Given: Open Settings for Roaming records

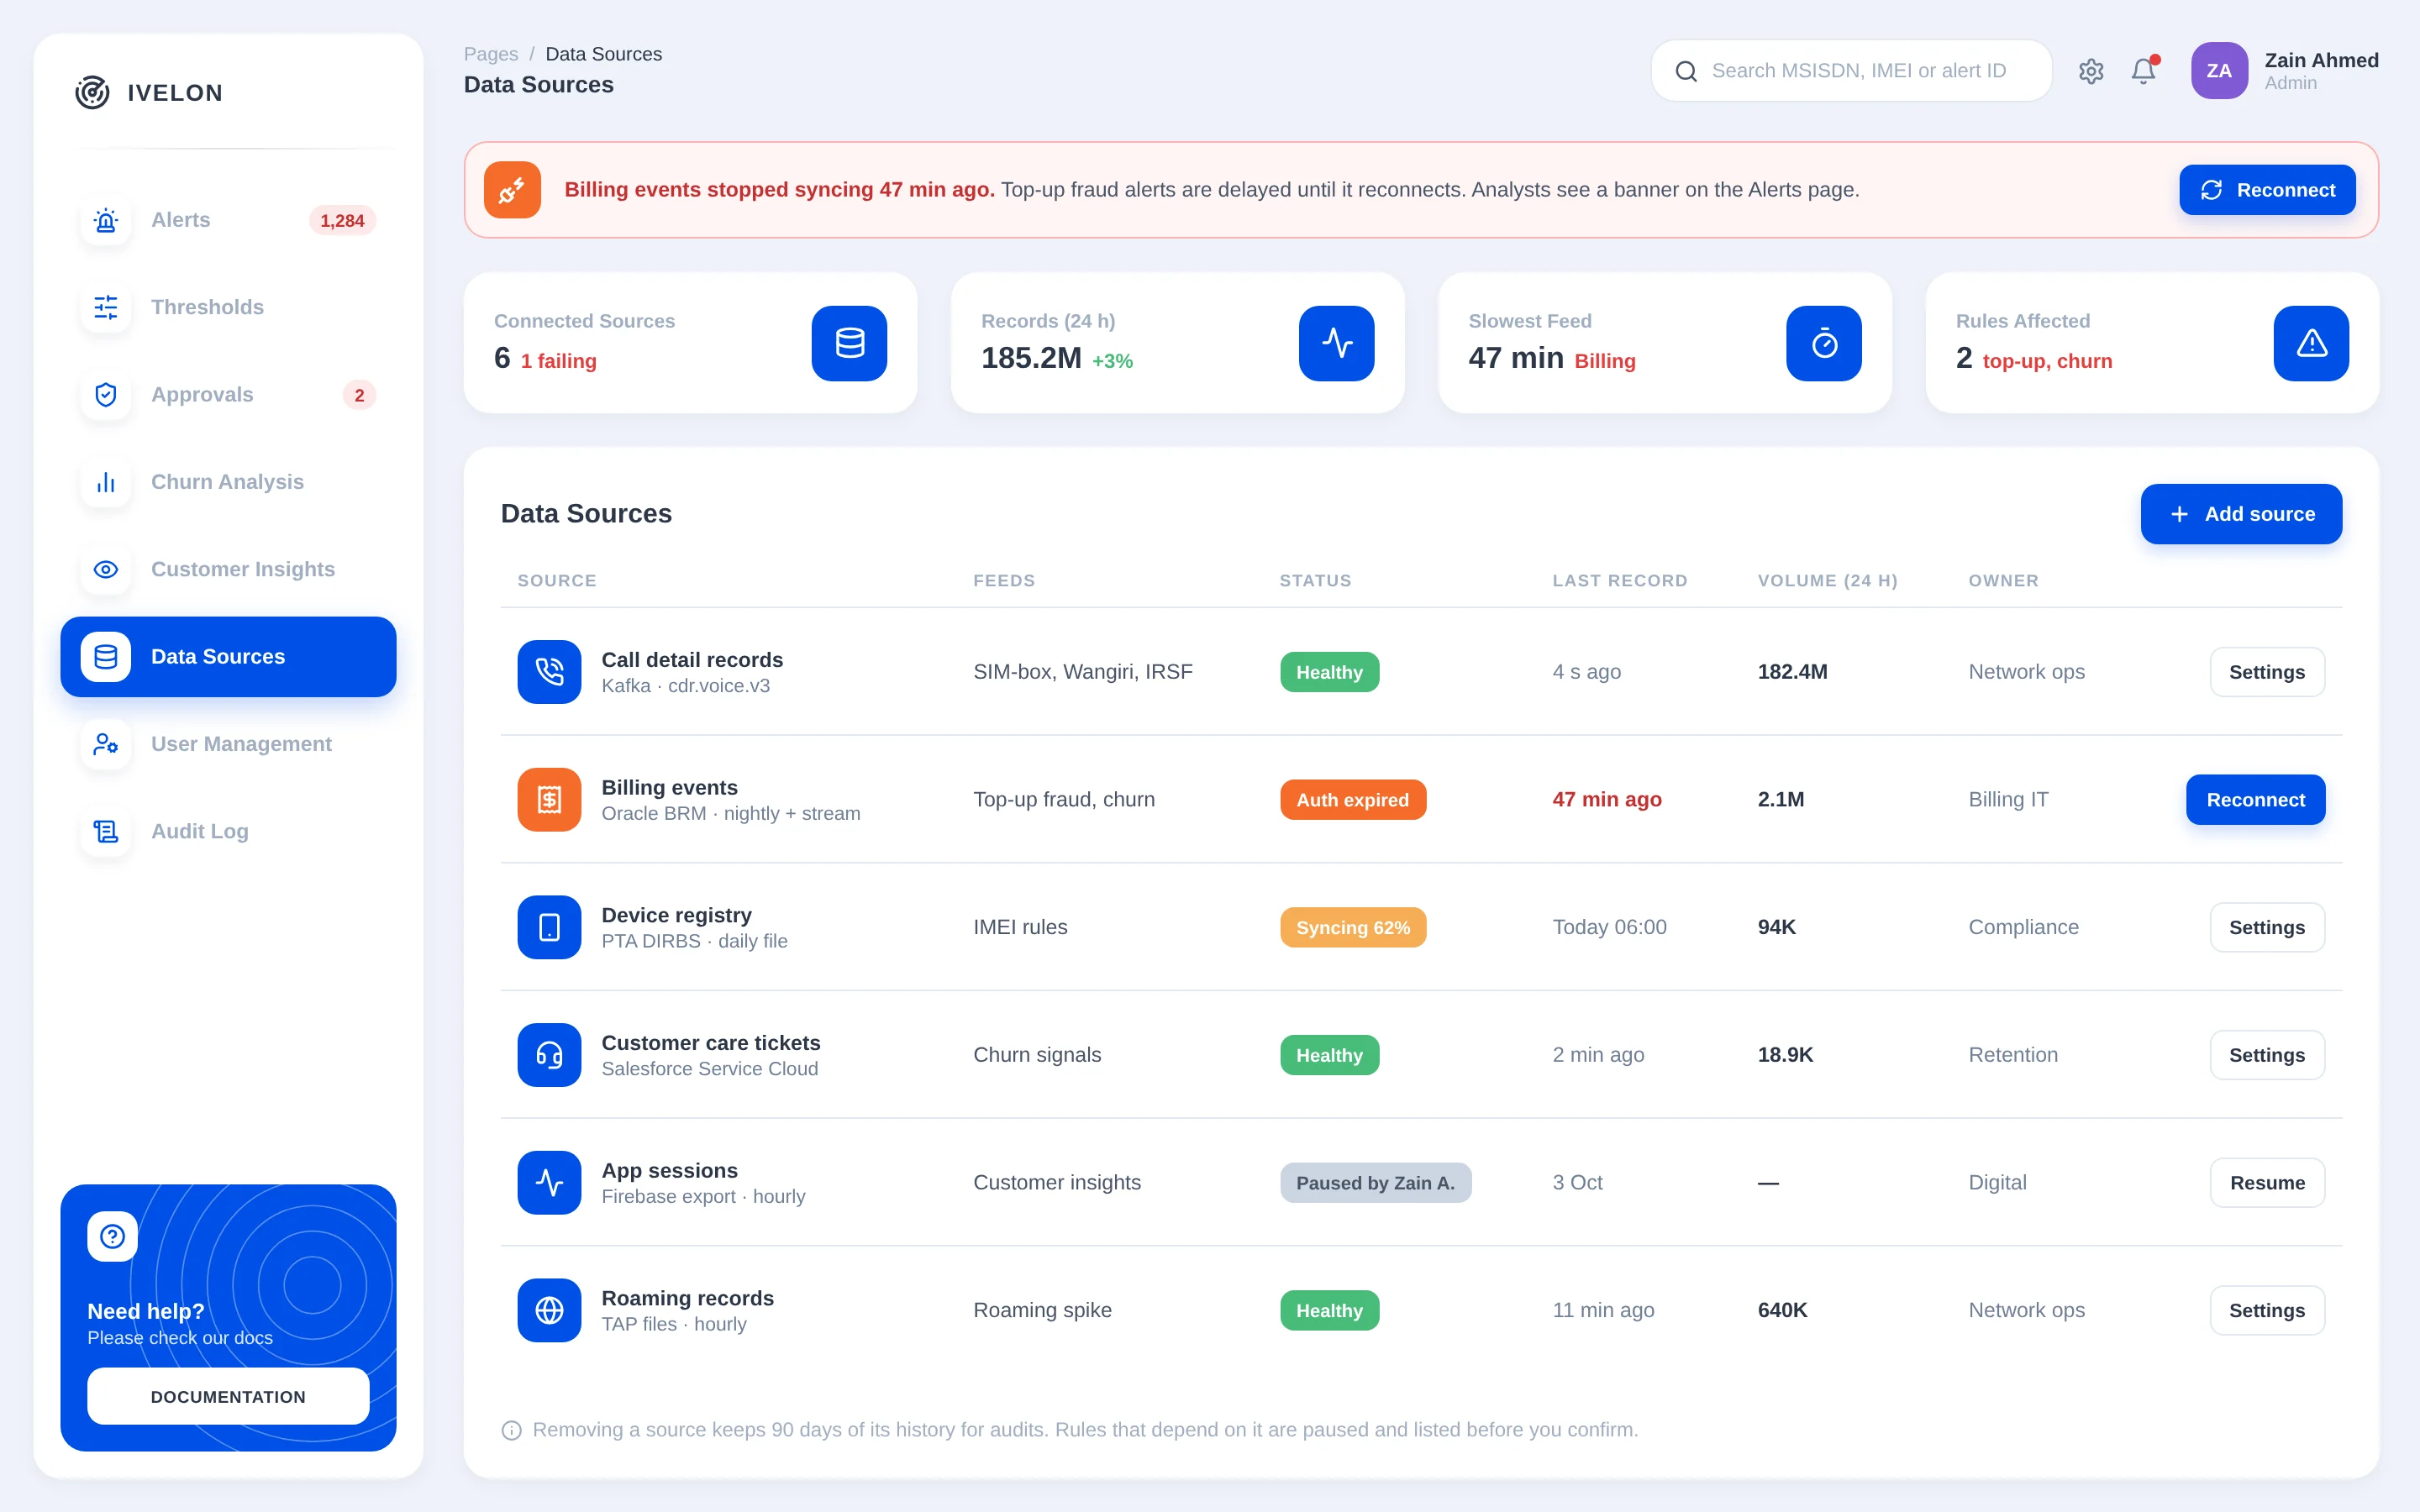Looking at the screenshot, I should [x=2267, y=1310].
